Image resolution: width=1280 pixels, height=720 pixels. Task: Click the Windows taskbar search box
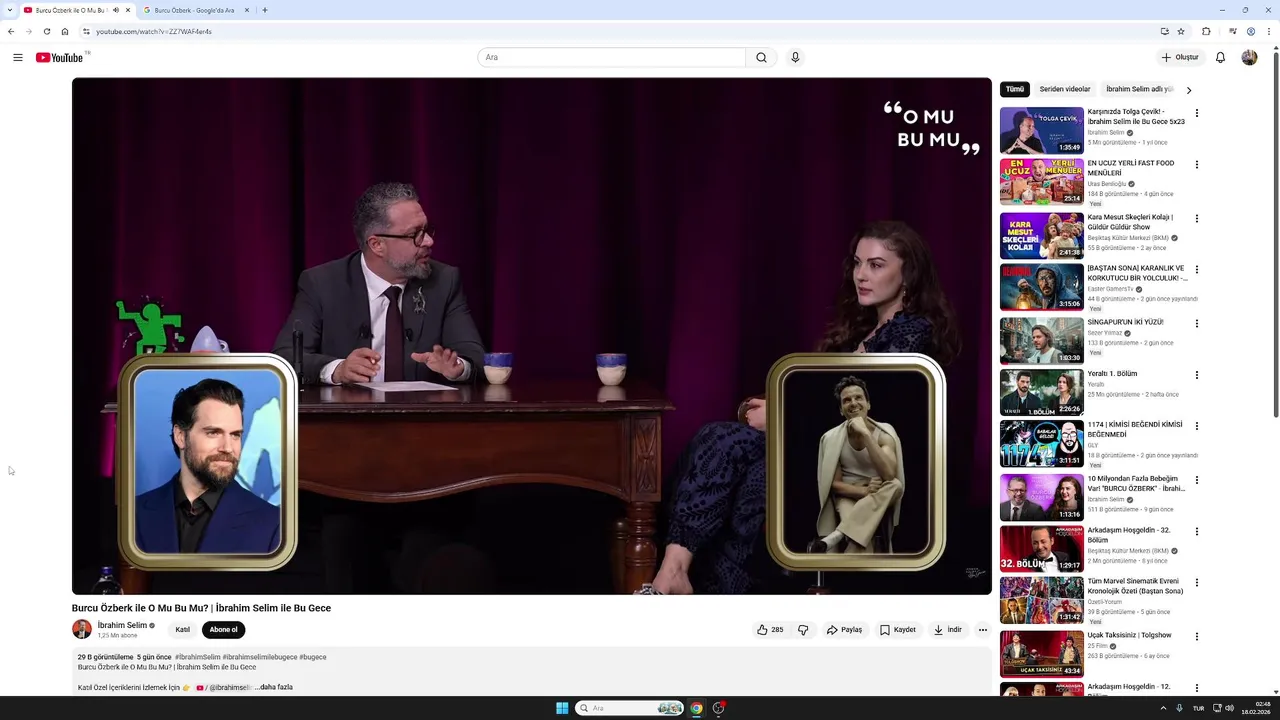[630, 708]
